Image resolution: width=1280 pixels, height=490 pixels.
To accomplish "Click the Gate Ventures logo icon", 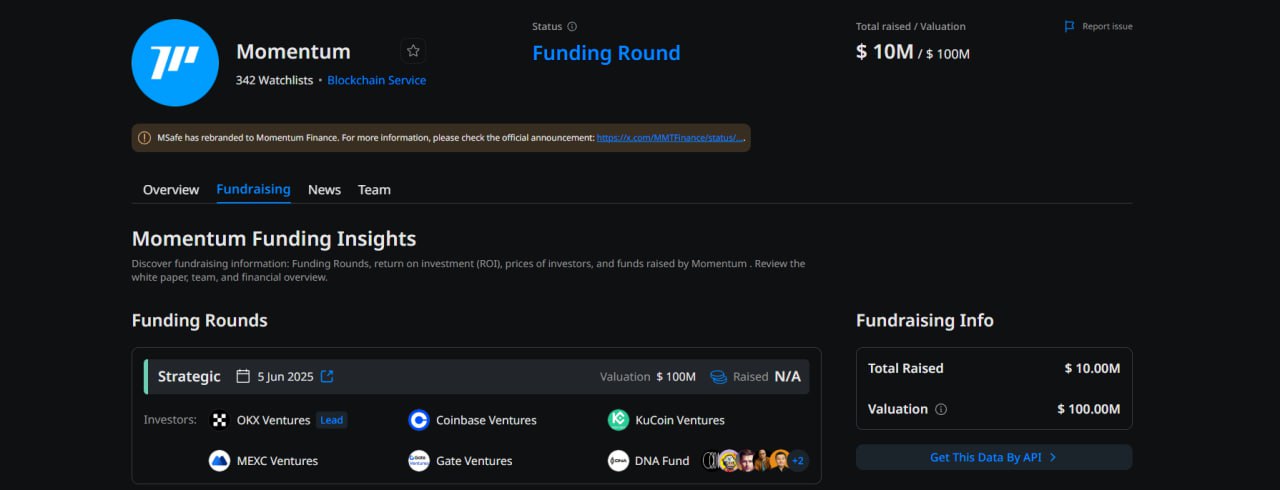I will [x=419, y=461].
